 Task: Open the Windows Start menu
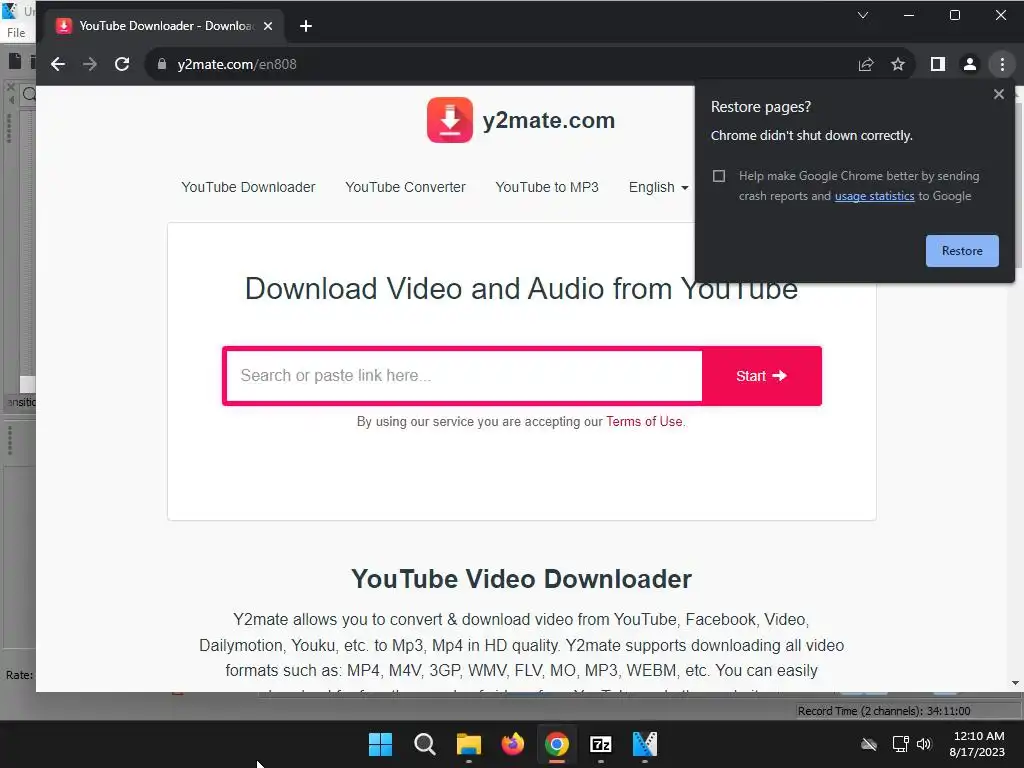(380, 744)
